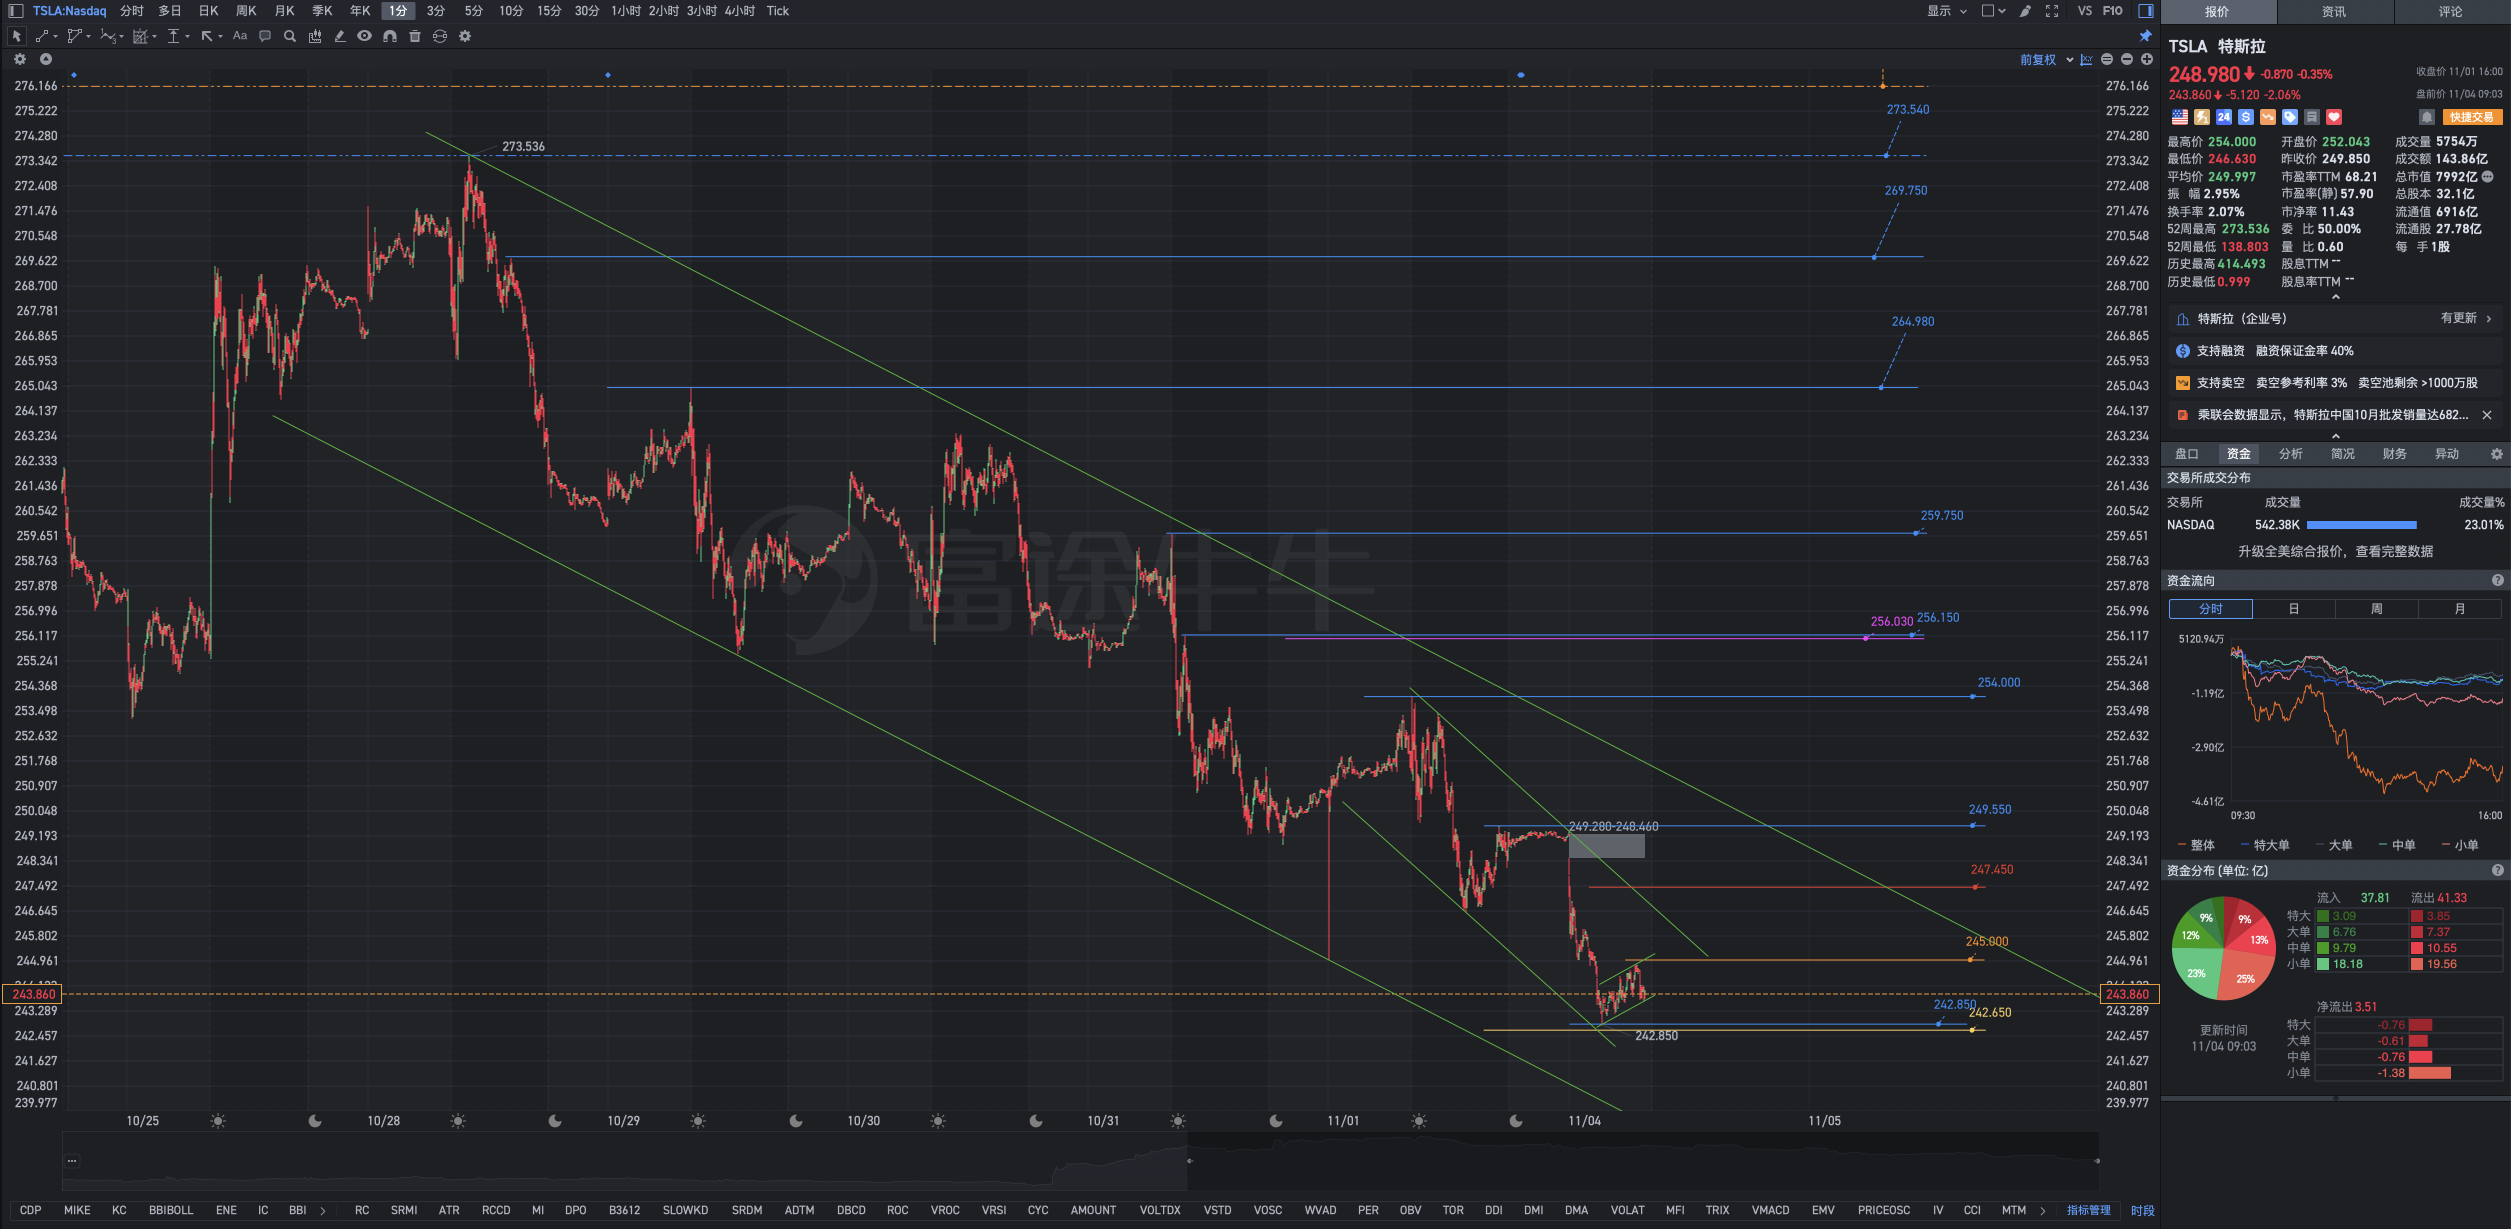
Task: Switch to 分时 time-sharing view
Action: pyautogui.click(x=132, y=11)
